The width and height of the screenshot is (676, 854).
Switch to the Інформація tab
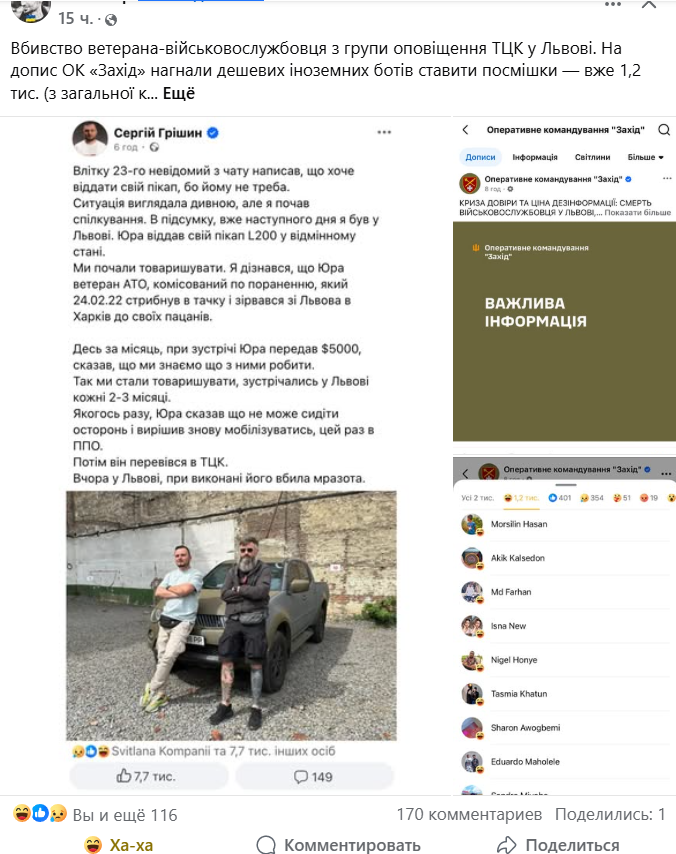point(535,157)
